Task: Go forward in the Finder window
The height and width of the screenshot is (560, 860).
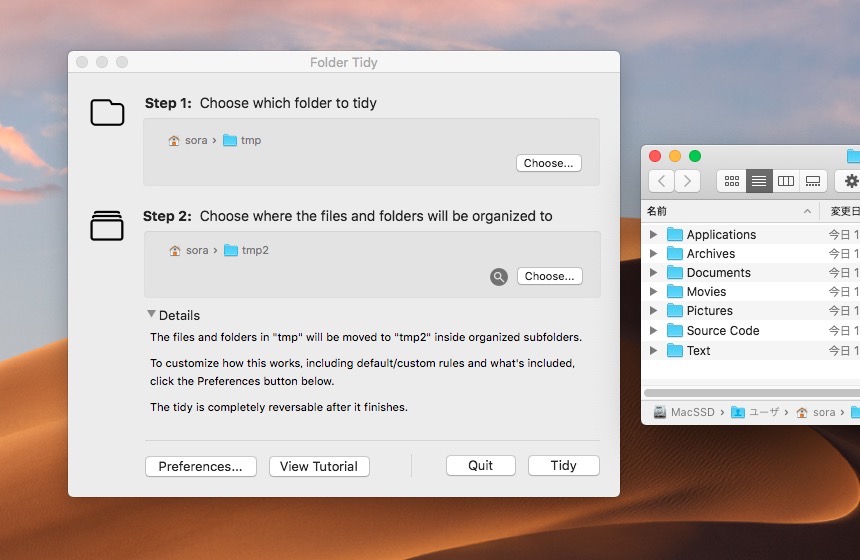Action: coord(687,181)
